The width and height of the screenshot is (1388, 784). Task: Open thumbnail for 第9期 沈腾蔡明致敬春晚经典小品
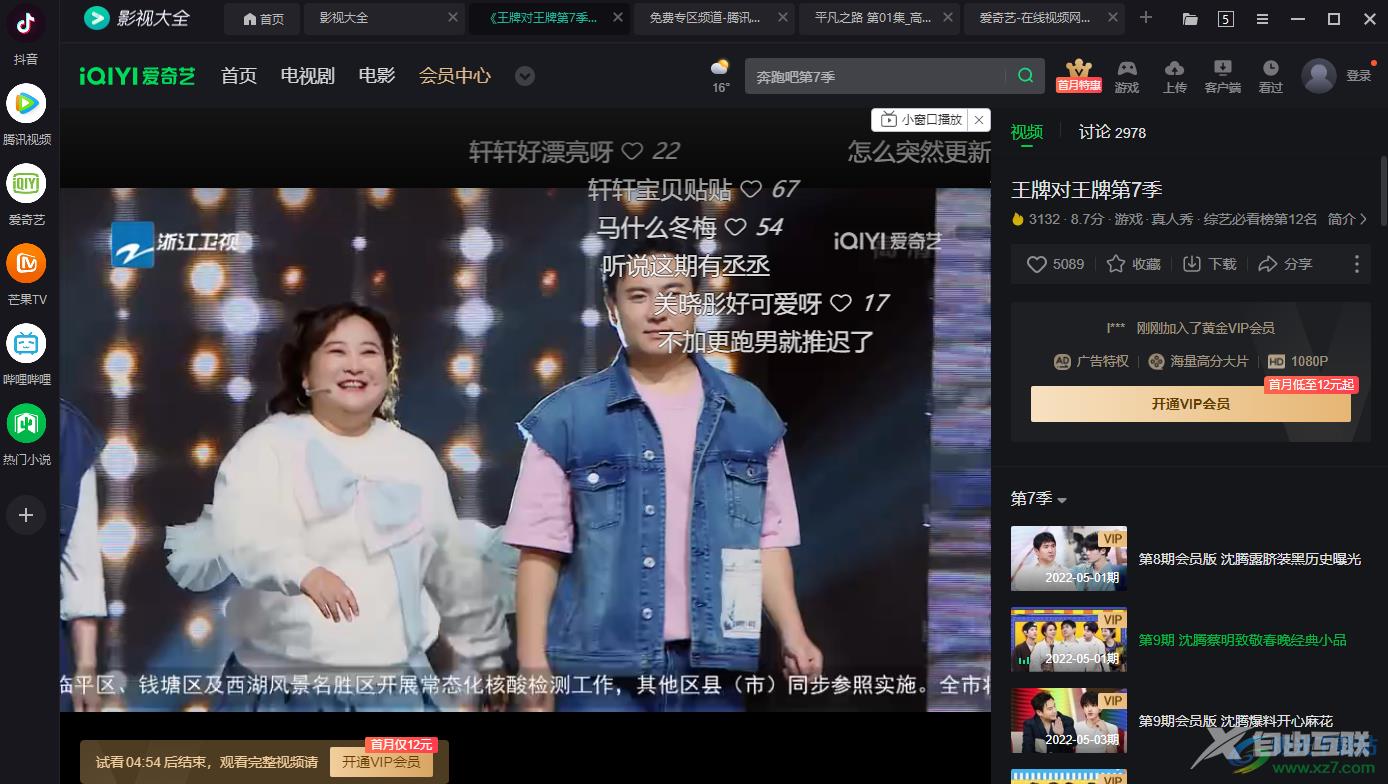[x=1069, y=640]
